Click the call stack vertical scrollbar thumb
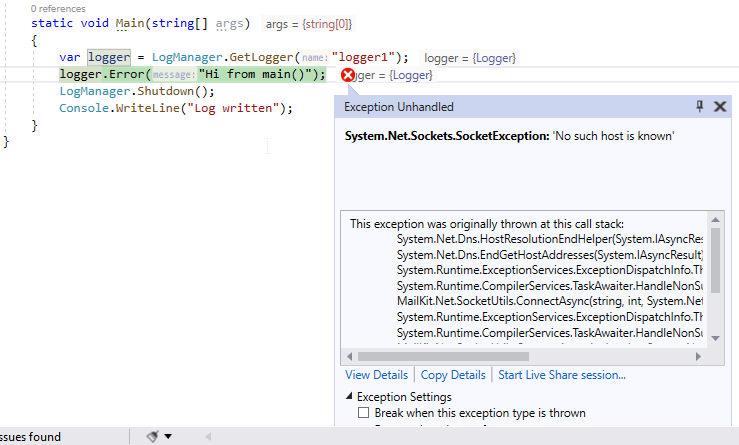 (715, 260)
